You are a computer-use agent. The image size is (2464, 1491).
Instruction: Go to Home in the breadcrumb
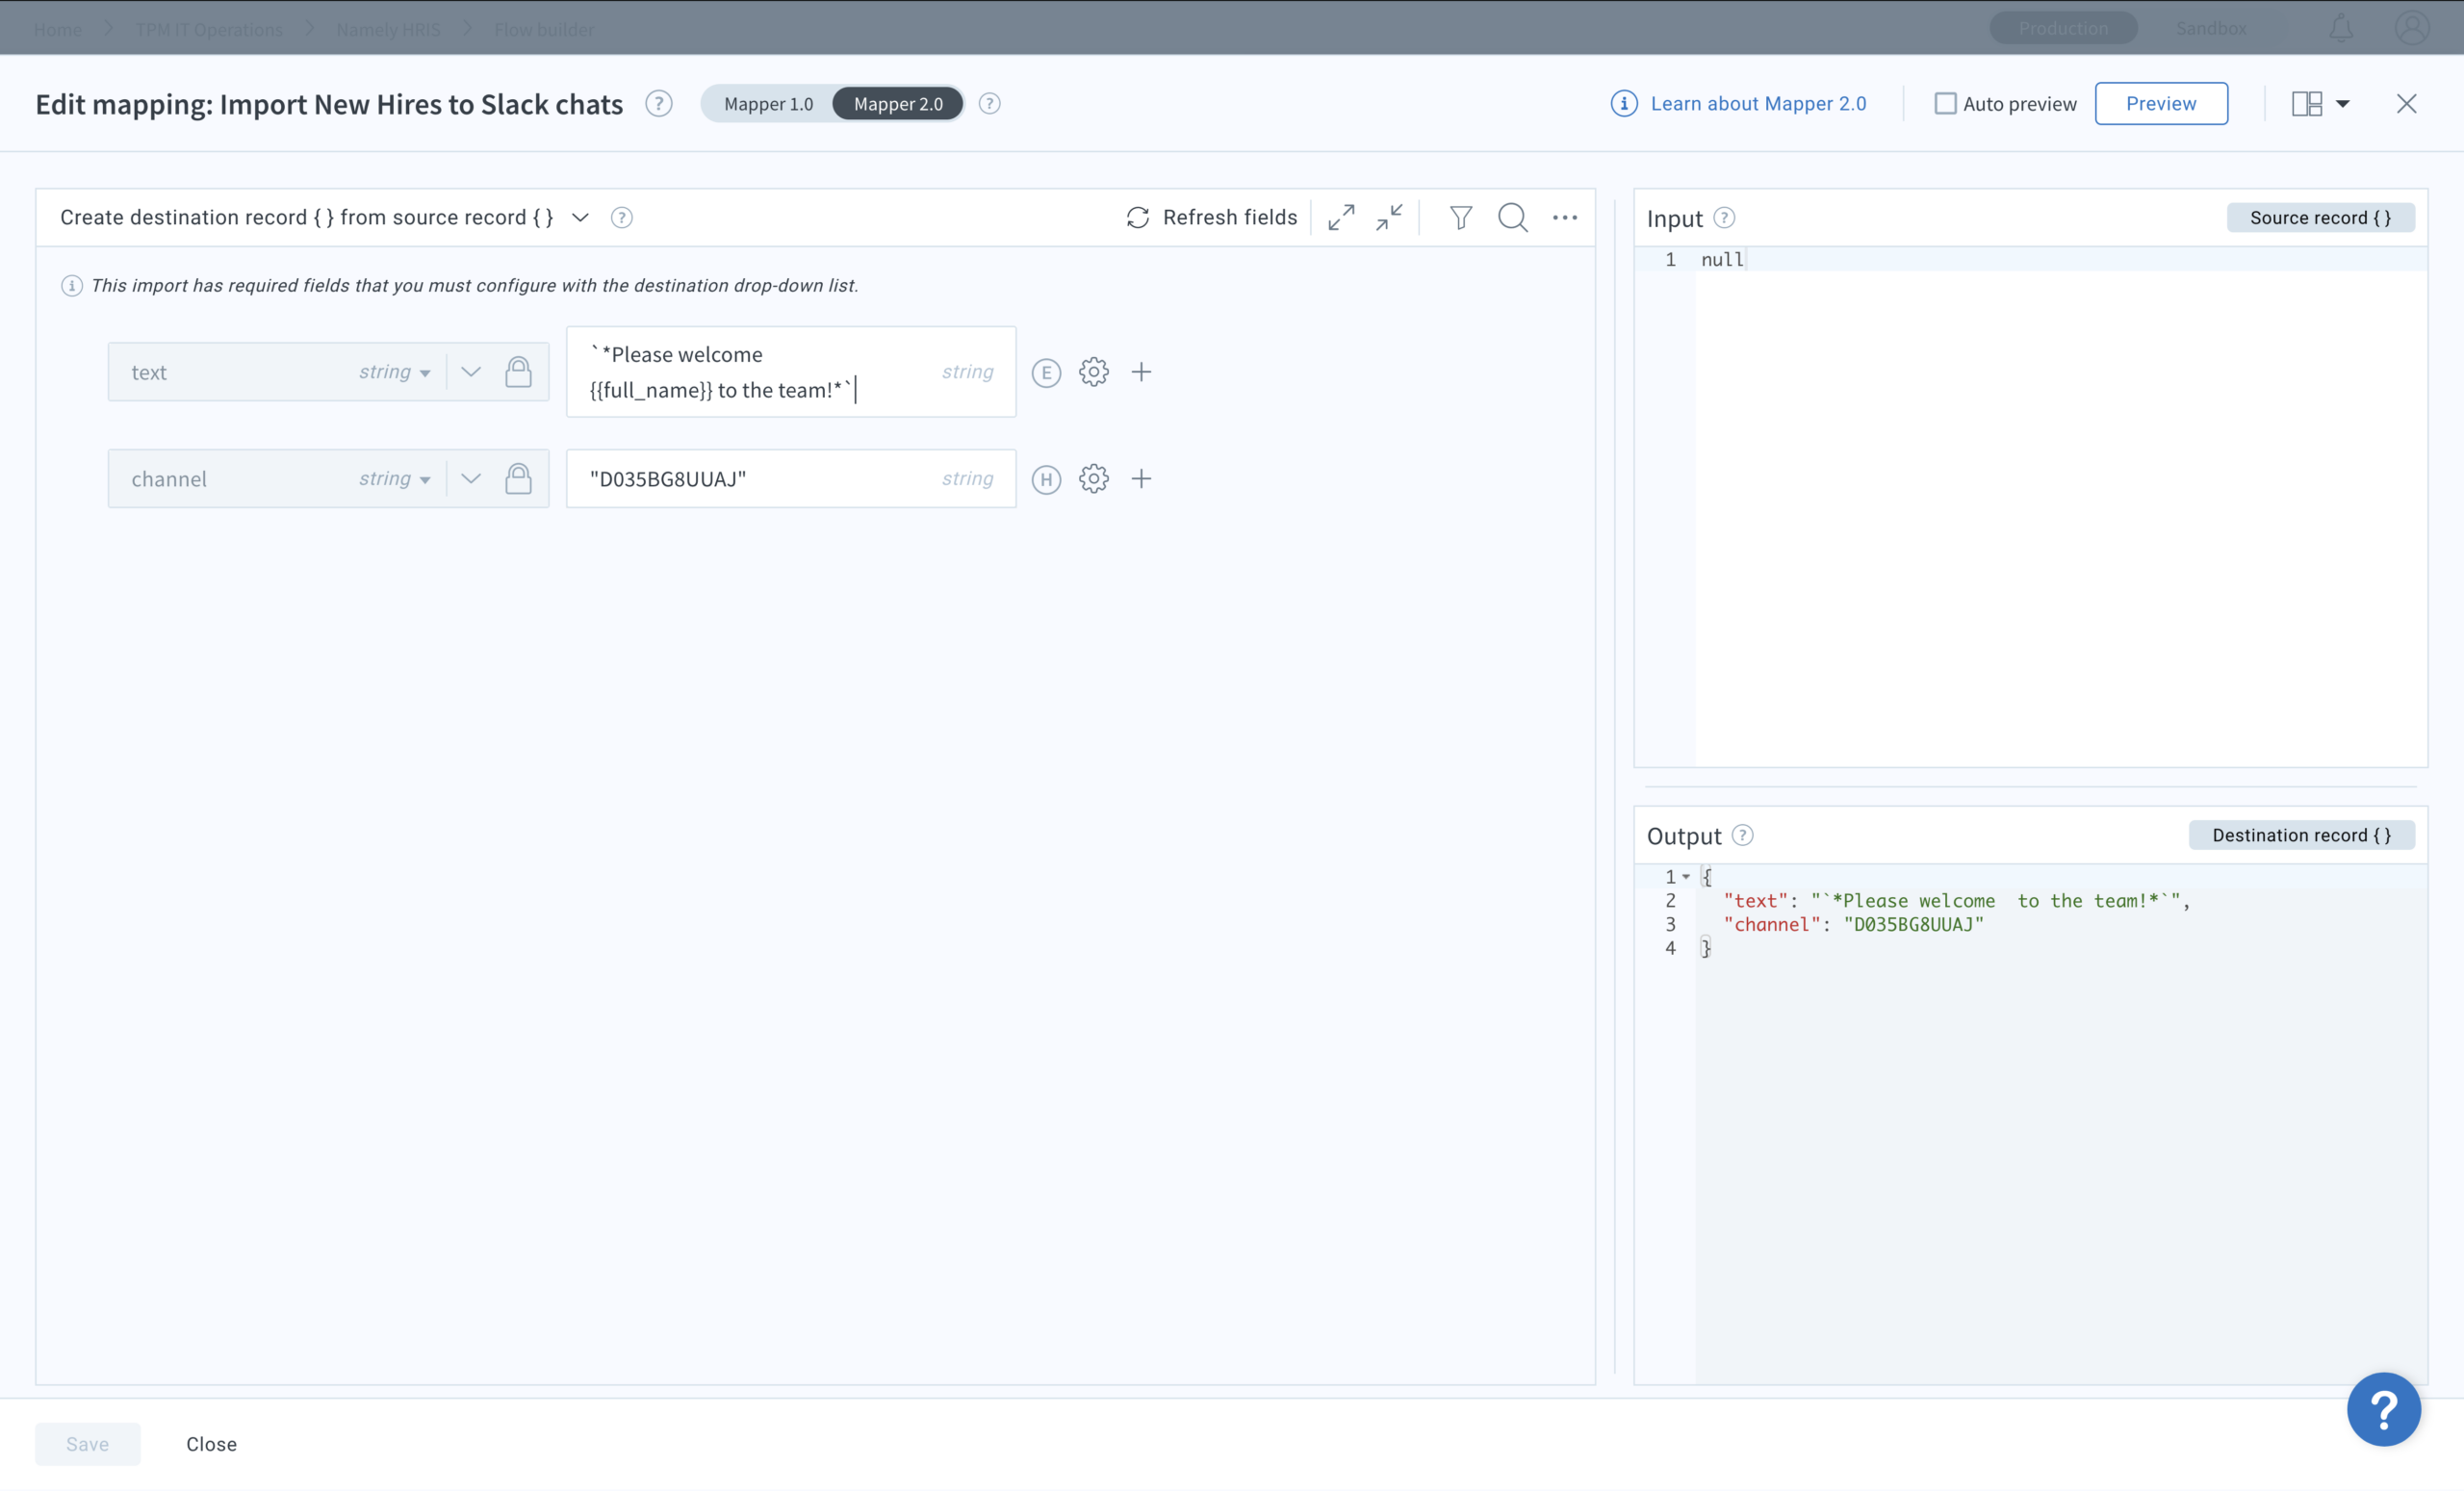(x=58, y=29)
